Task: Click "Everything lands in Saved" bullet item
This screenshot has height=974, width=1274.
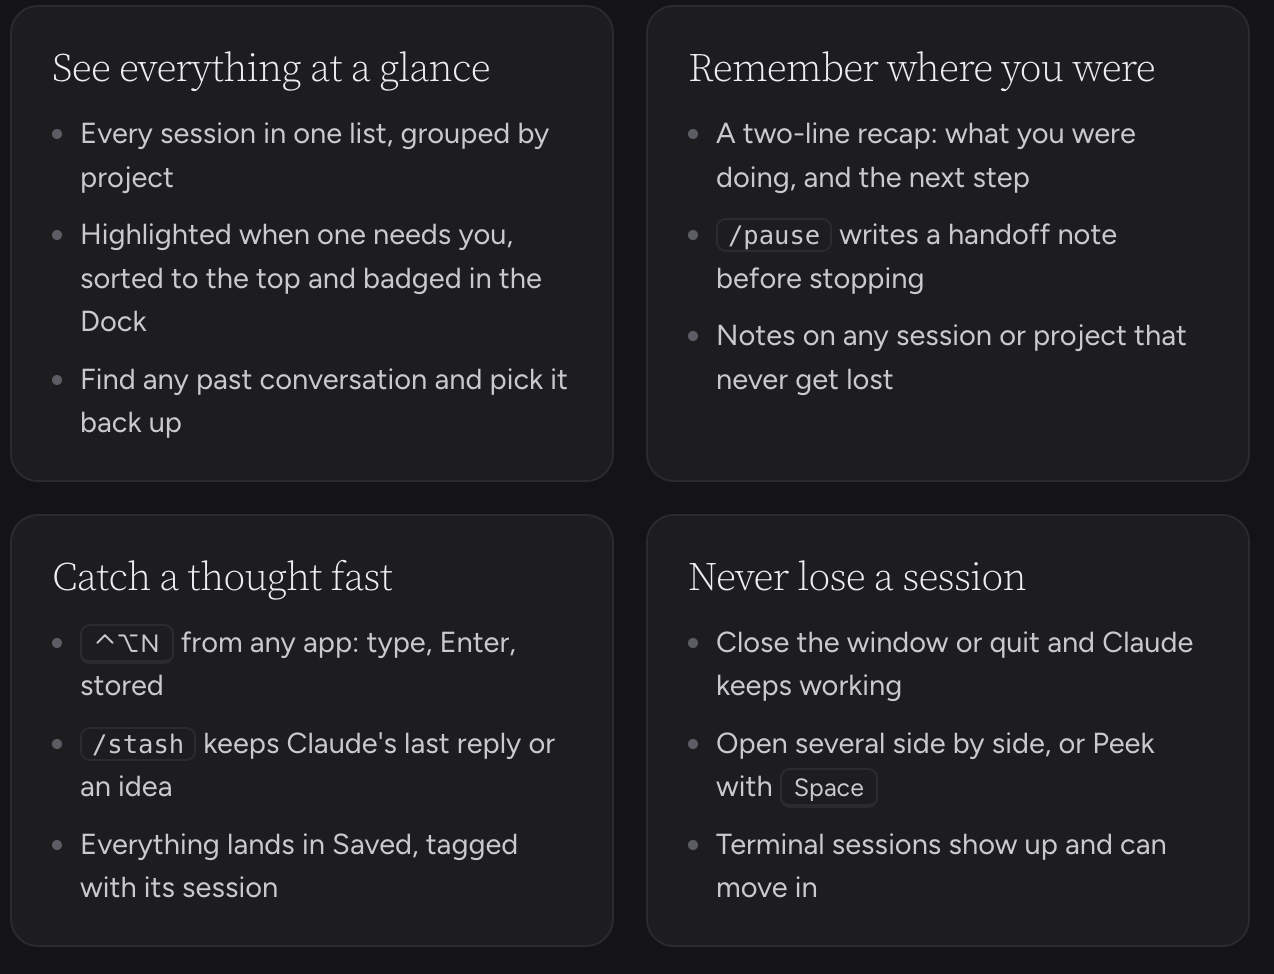Action: click(x=299, y=866)
